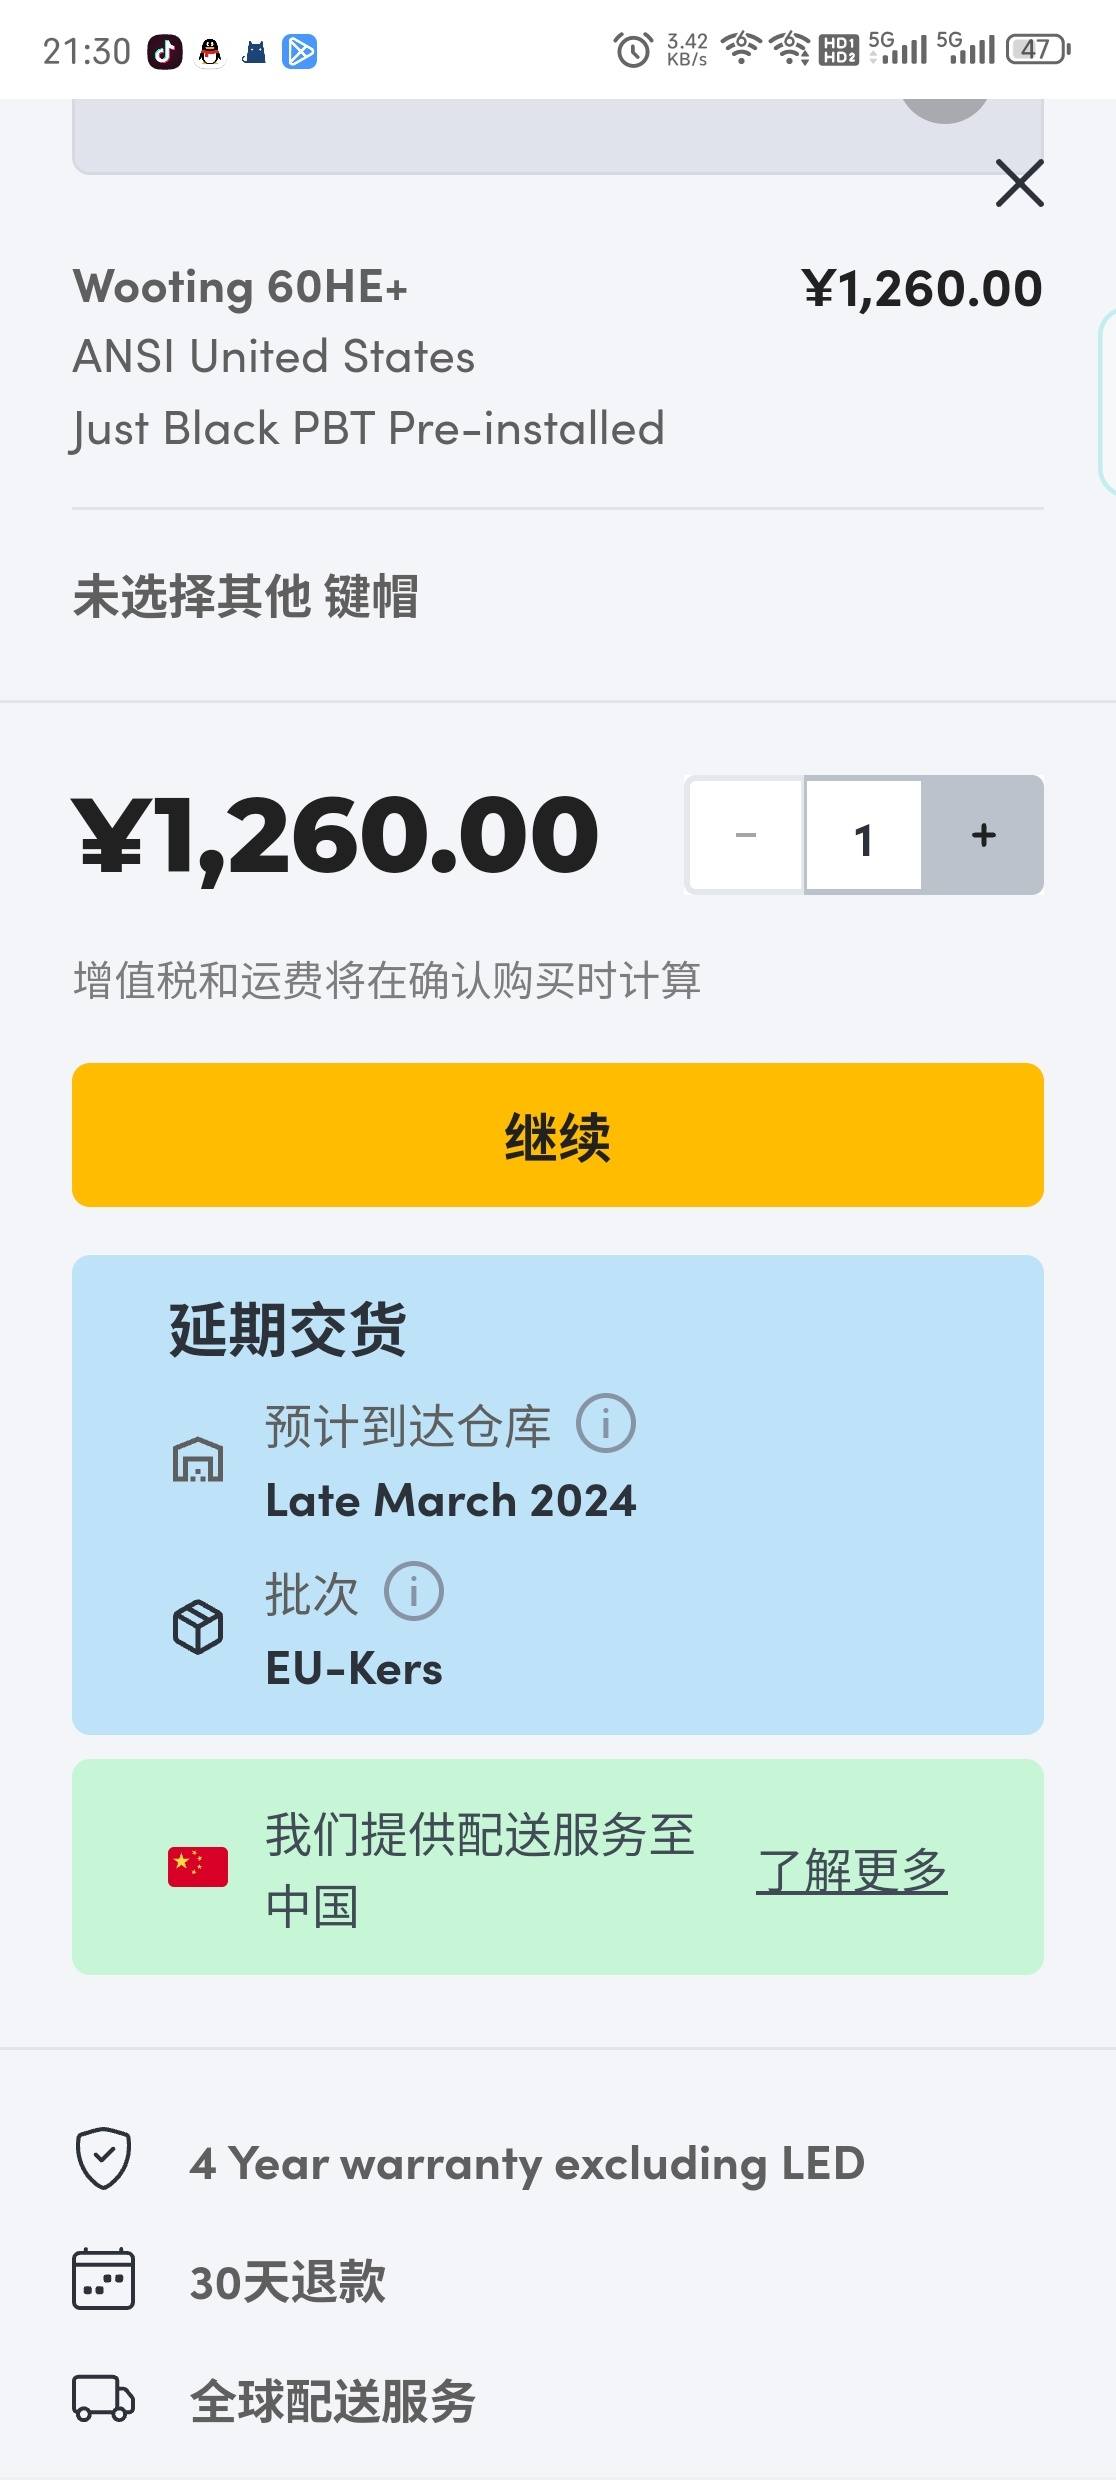Tap the TikTok icon in status bar
1116x2480 pixels.
click(x=165, y=50)
